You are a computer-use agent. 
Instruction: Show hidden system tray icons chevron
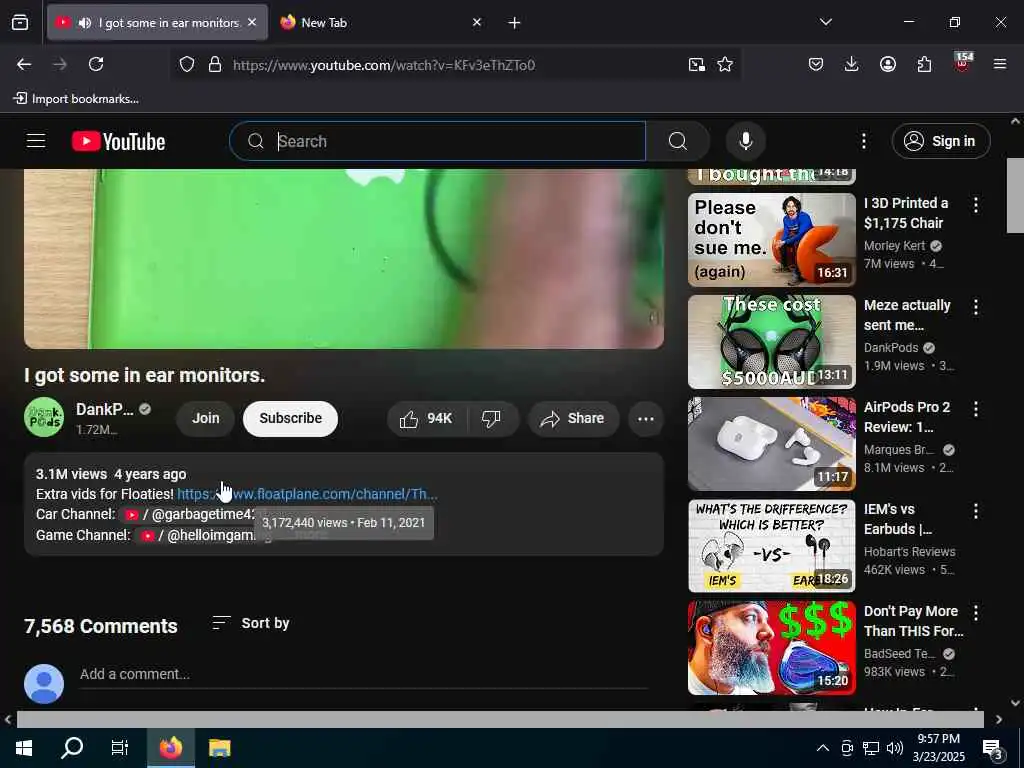pos(823,748)
